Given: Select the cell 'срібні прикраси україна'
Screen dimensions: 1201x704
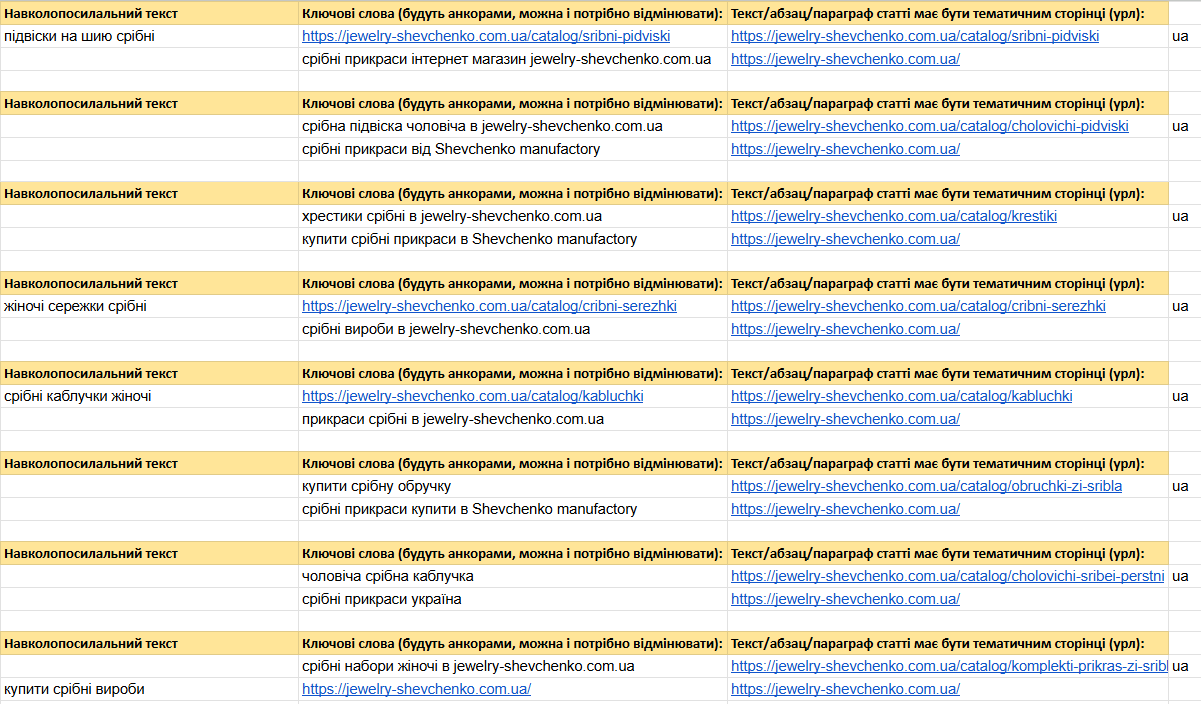Looking at the screenshot, I should coord(513,599).
